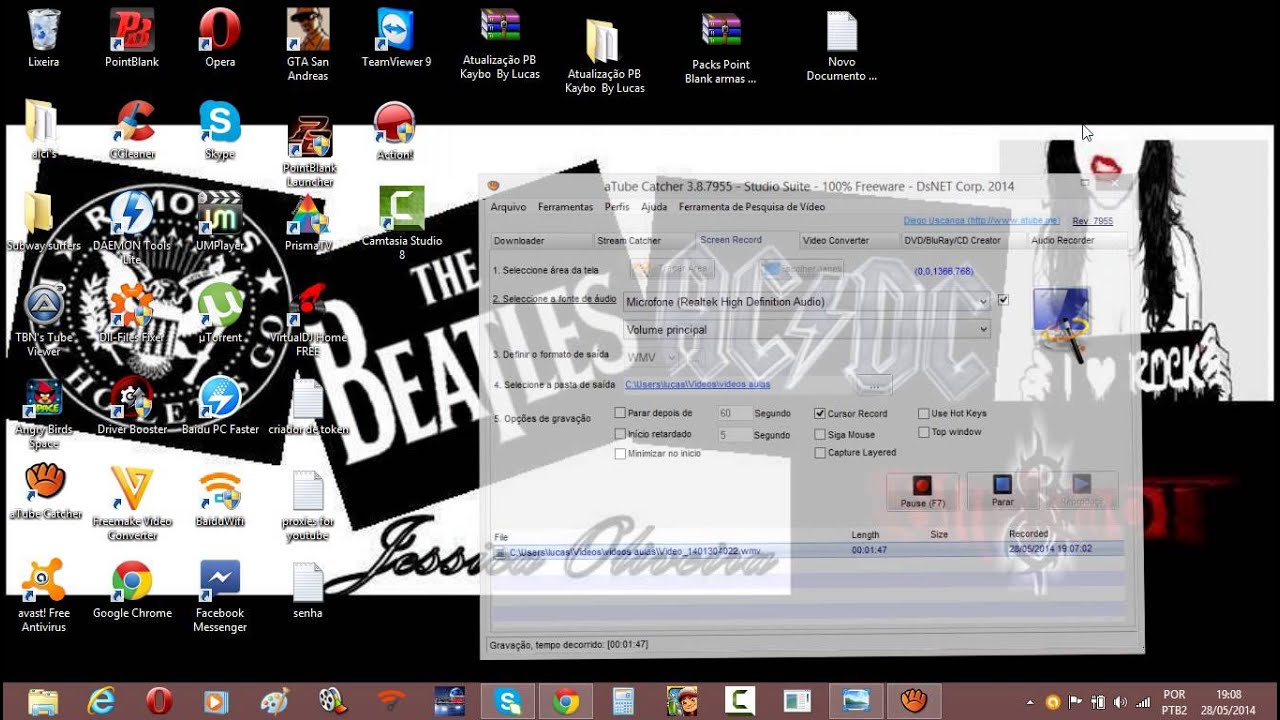The image size is (1280, 720).
Task: Open the Ajuda menu
Action: 654,207
